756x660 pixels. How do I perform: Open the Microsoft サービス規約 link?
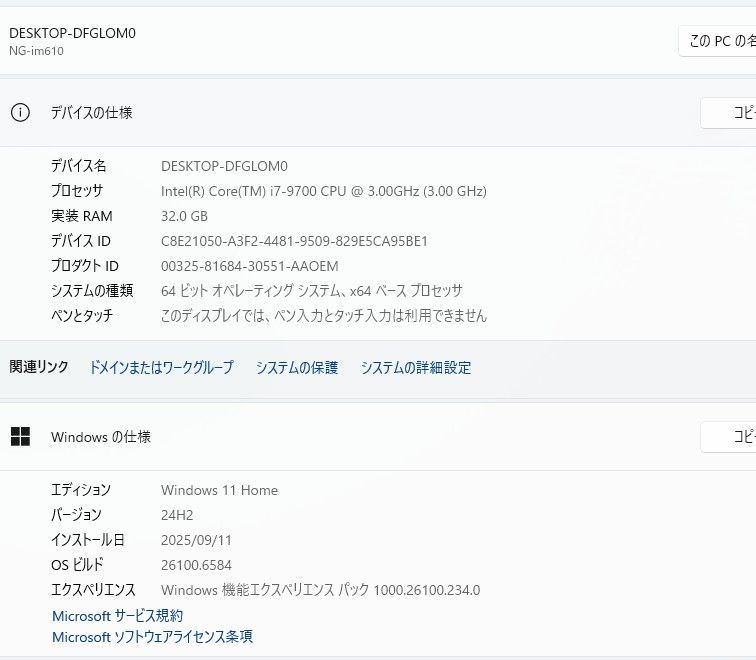coord(118,616)
